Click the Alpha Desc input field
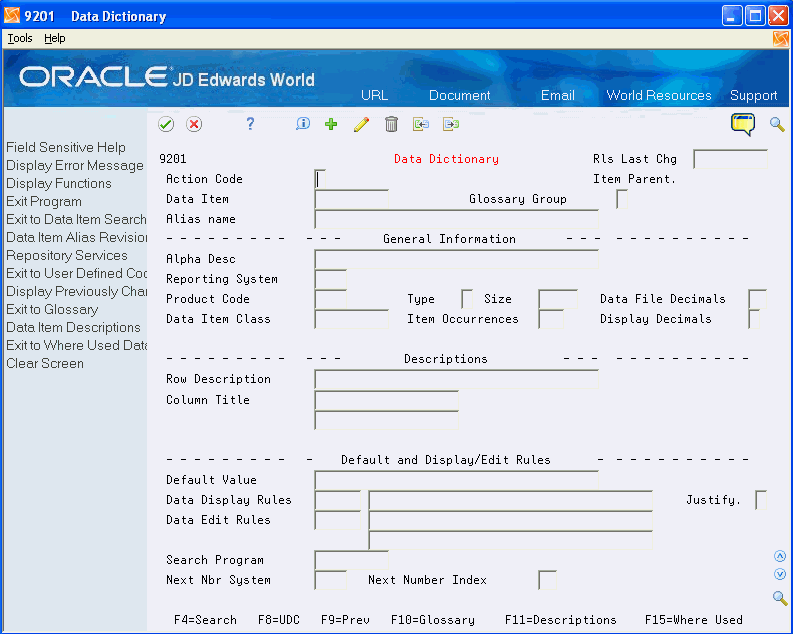The image size is (793, 634). point(456,259)
